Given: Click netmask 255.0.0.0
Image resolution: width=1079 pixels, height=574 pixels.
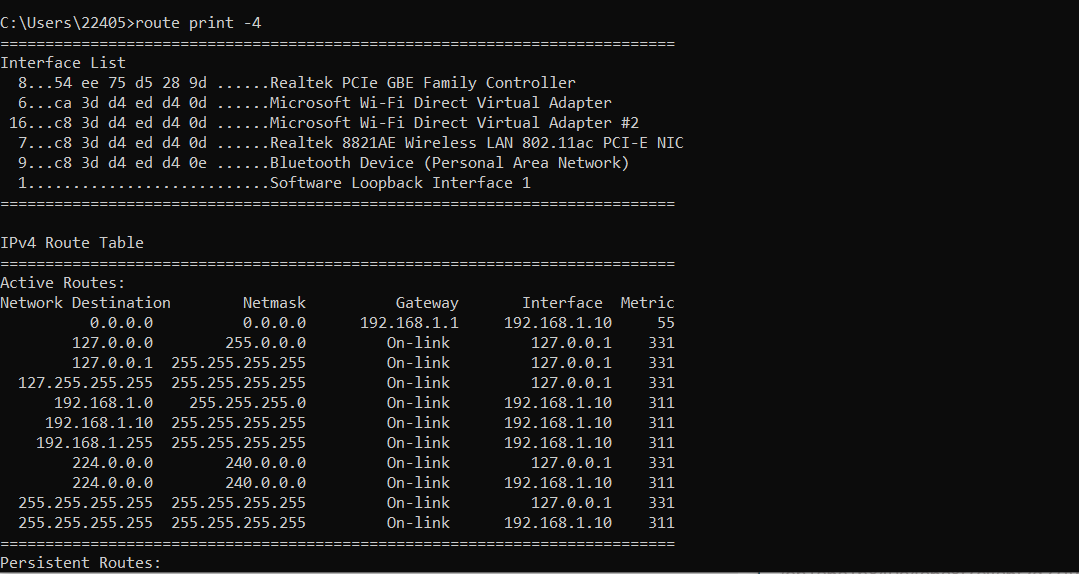Looking at the screenshot, I should (266, 343).
